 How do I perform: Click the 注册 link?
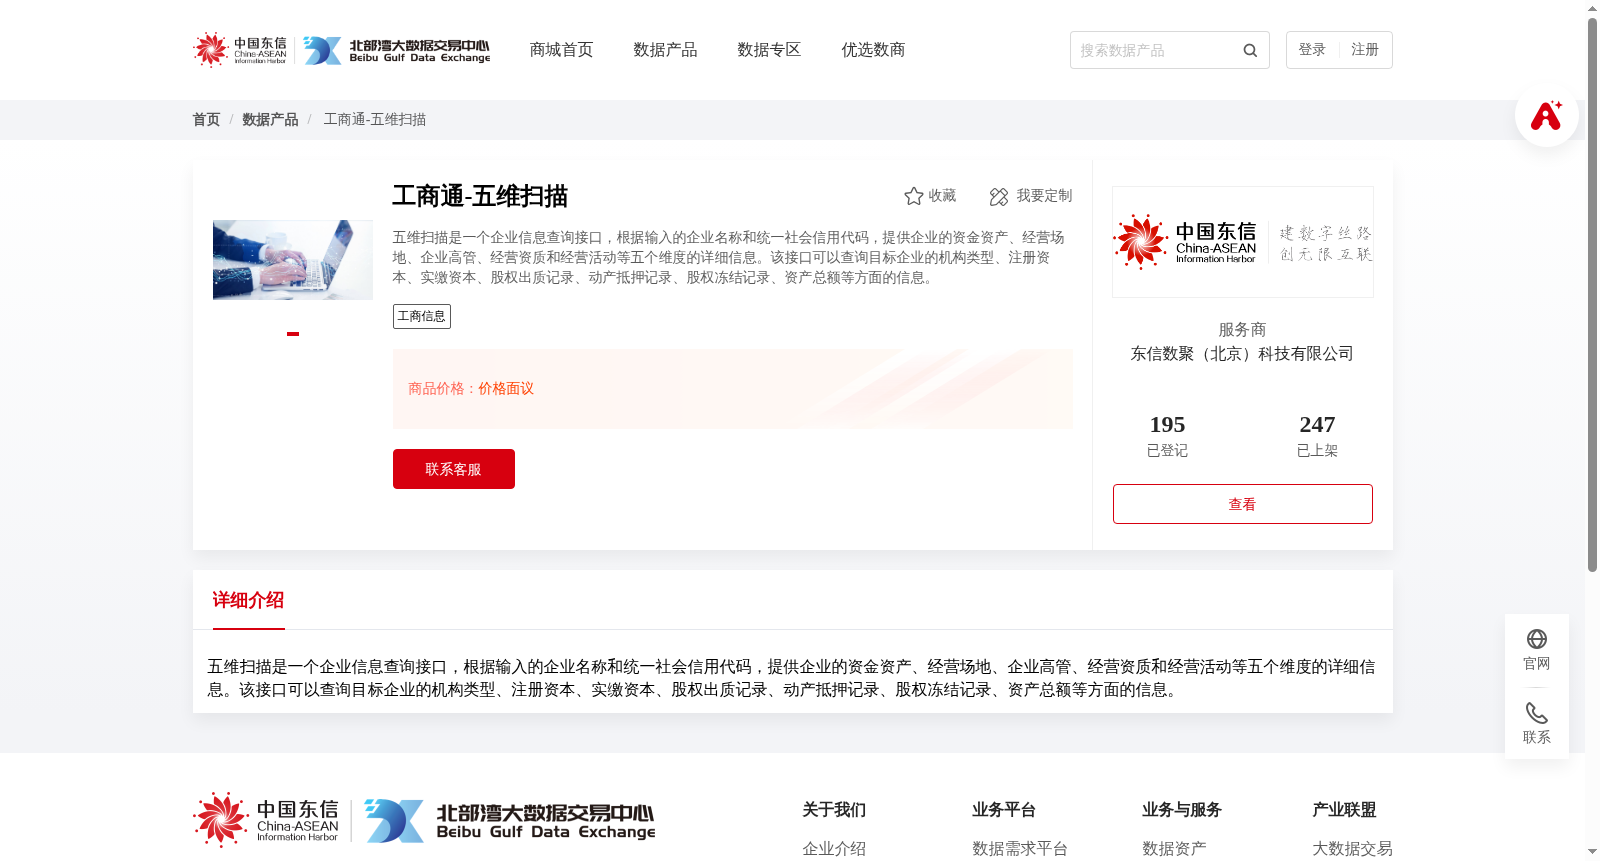pos(1365,50)
